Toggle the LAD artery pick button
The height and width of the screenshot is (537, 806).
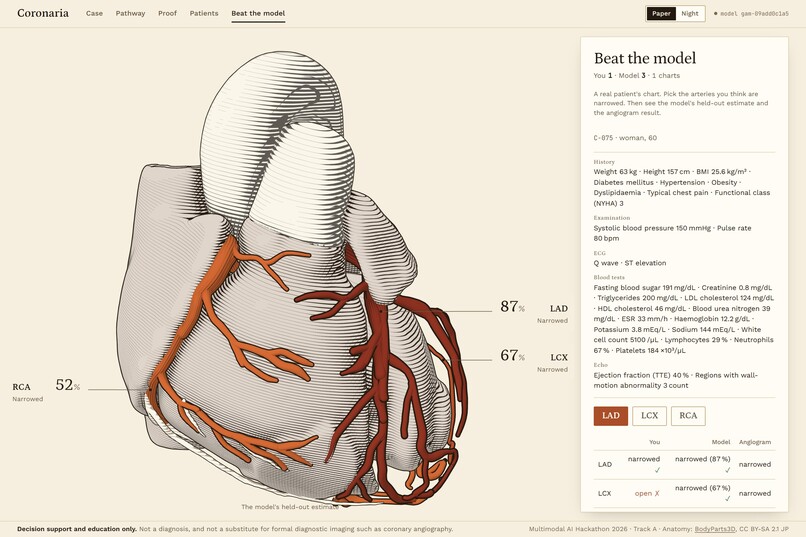(611, 416)
